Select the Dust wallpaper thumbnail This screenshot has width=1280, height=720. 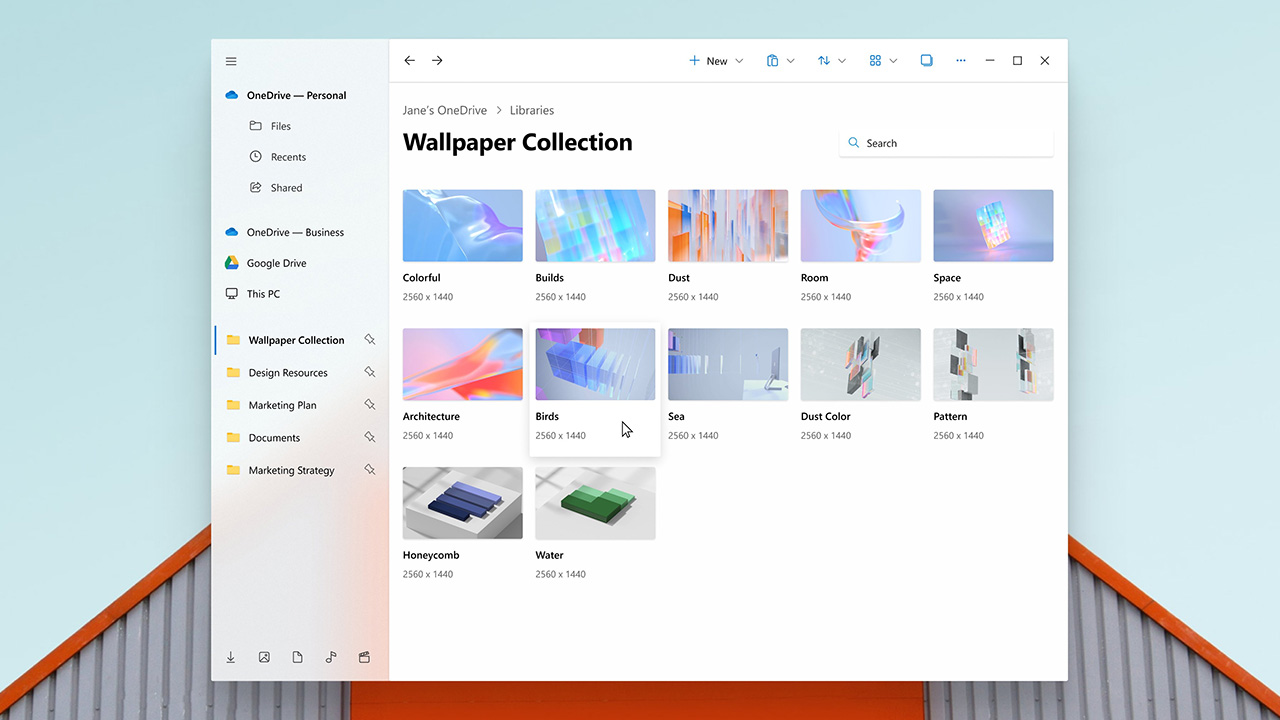(x=728, y=226)
